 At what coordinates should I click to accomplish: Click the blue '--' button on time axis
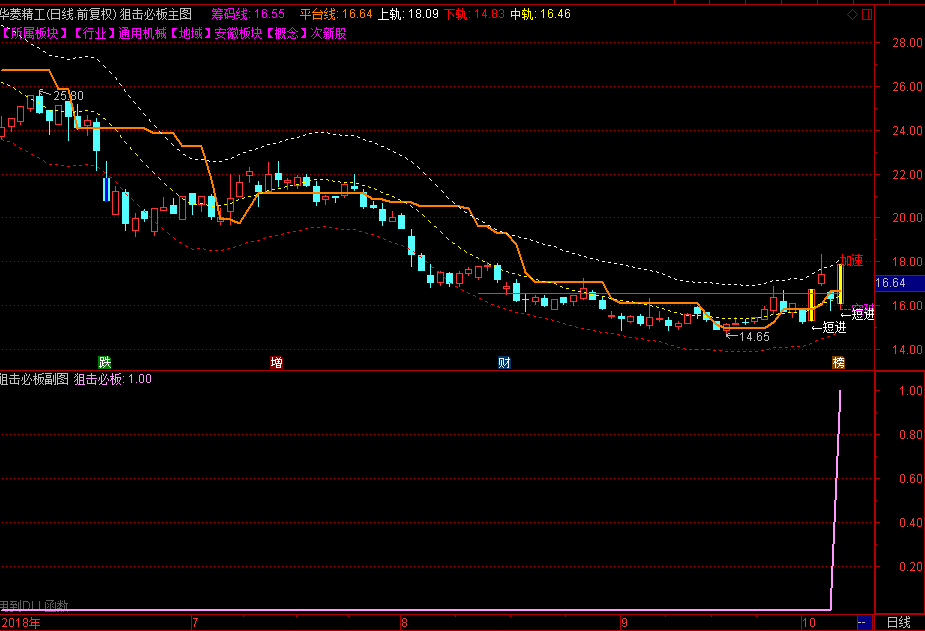(864, 622)
